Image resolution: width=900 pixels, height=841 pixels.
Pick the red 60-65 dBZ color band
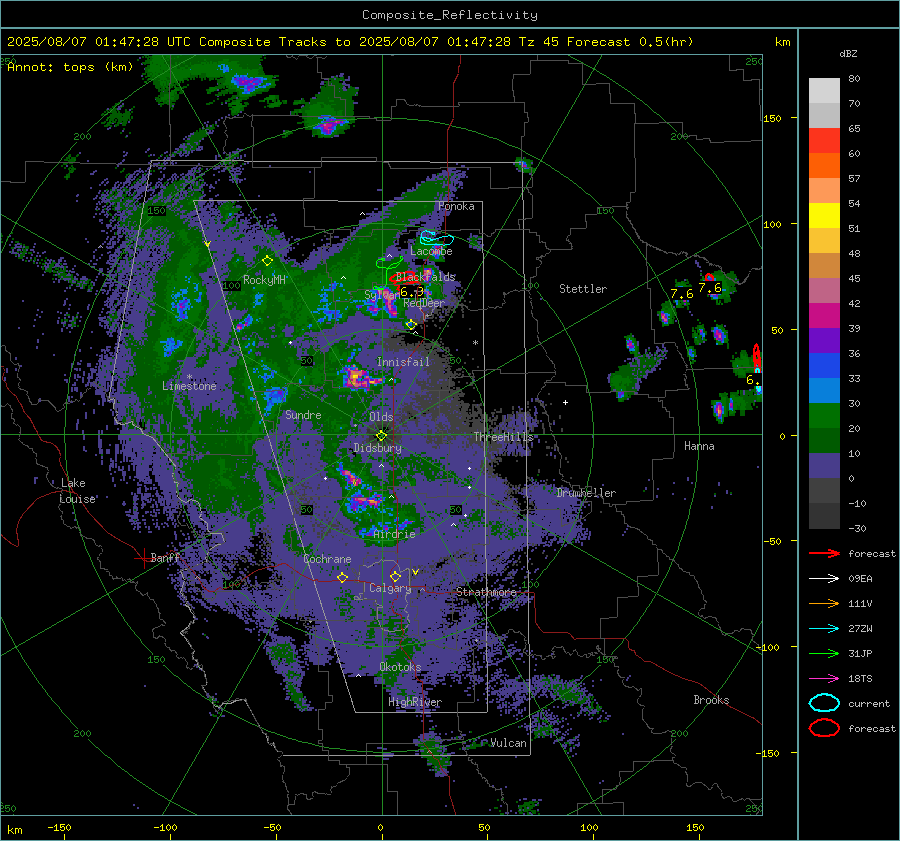[x=824, y=141]
